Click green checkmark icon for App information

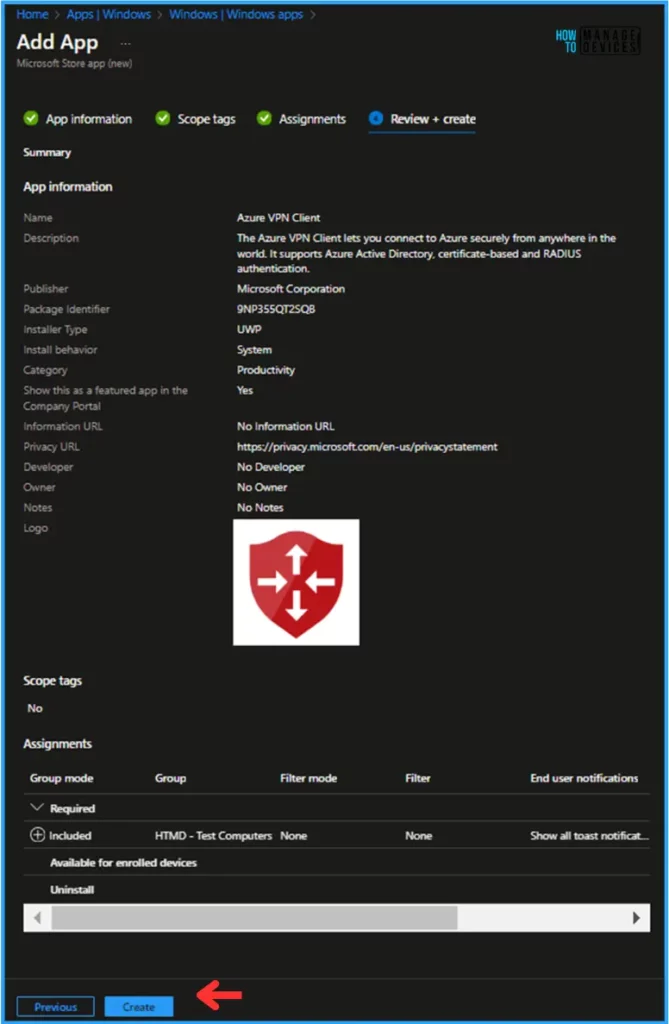pos(31,118)
